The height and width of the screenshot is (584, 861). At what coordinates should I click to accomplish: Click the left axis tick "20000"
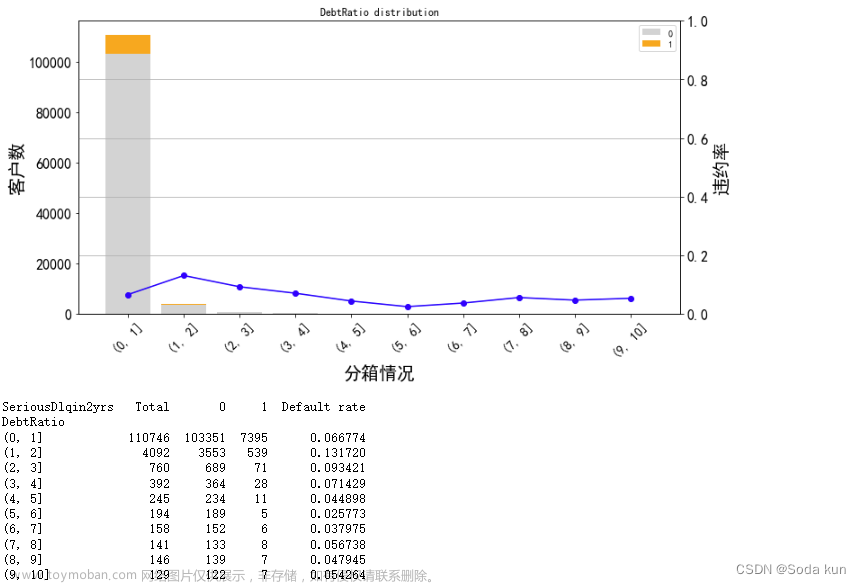coord(53,265)
